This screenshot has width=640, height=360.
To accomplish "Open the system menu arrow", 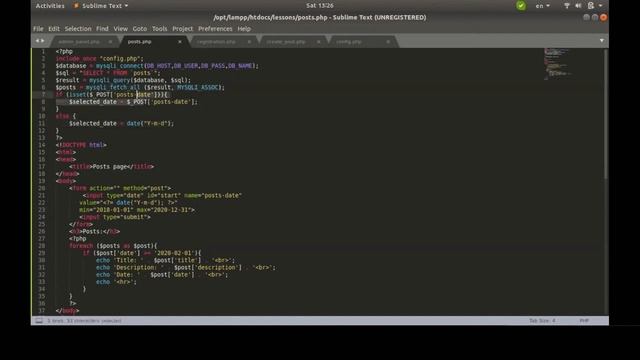I will [x=600, y=6].
